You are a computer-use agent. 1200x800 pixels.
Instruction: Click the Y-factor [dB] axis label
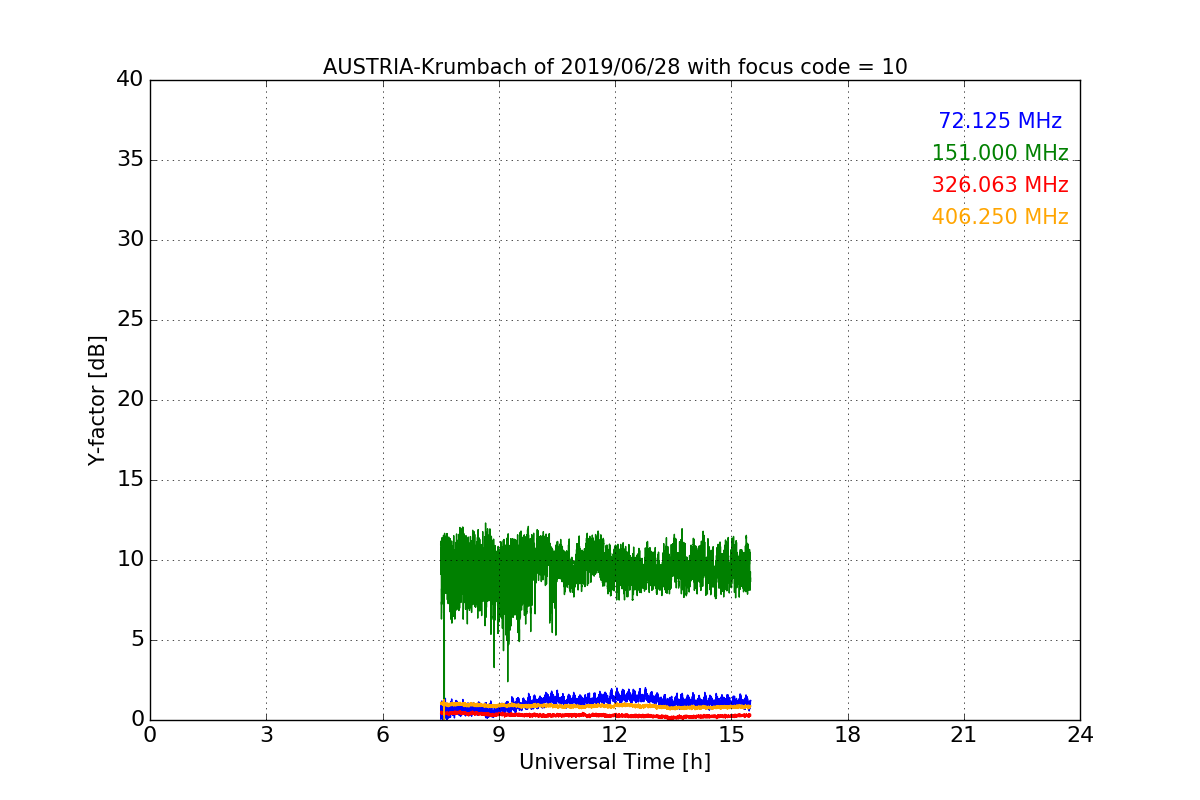[x=97, y=400]
